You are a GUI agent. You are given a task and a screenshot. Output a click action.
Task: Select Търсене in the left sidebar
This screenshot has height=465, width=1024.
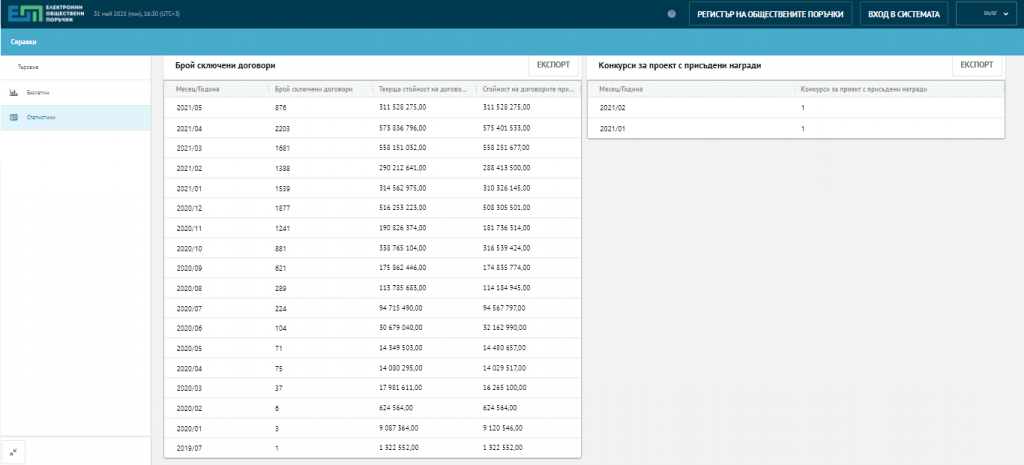28,67
